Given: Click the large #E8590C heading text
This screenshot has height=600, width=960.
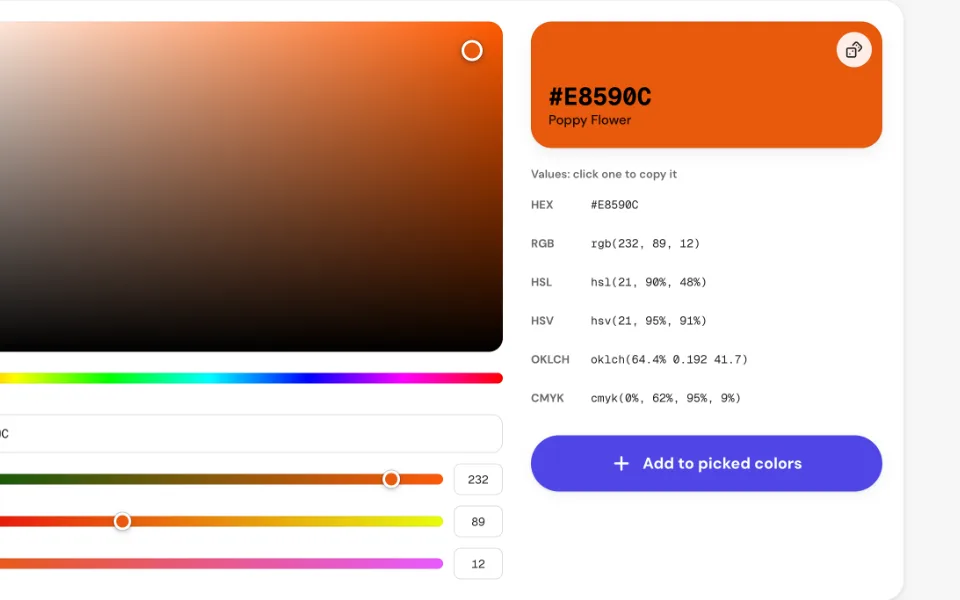Looking at the screenshot, I should click(x=599, y=97).
